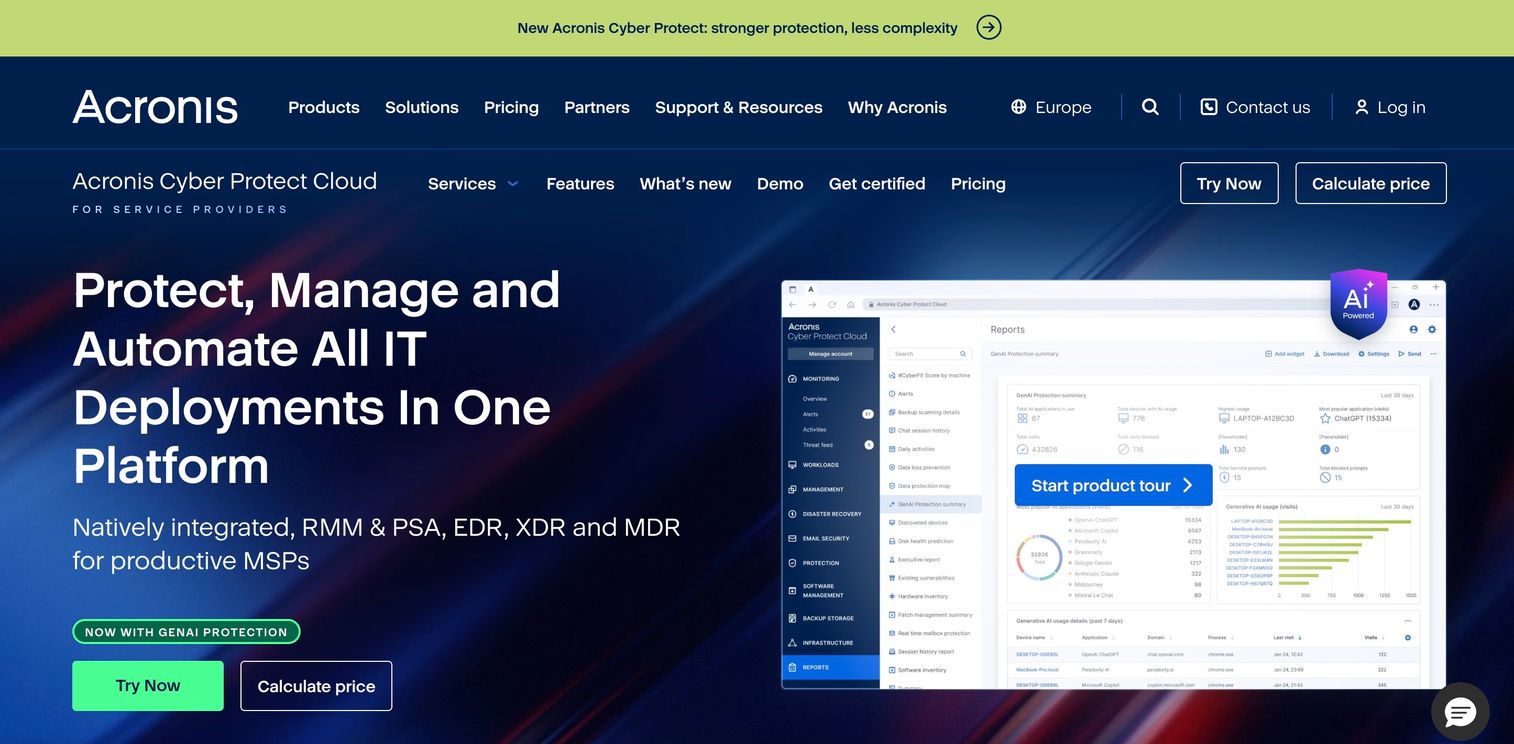Open the Solutions menu

pos(422,107)
